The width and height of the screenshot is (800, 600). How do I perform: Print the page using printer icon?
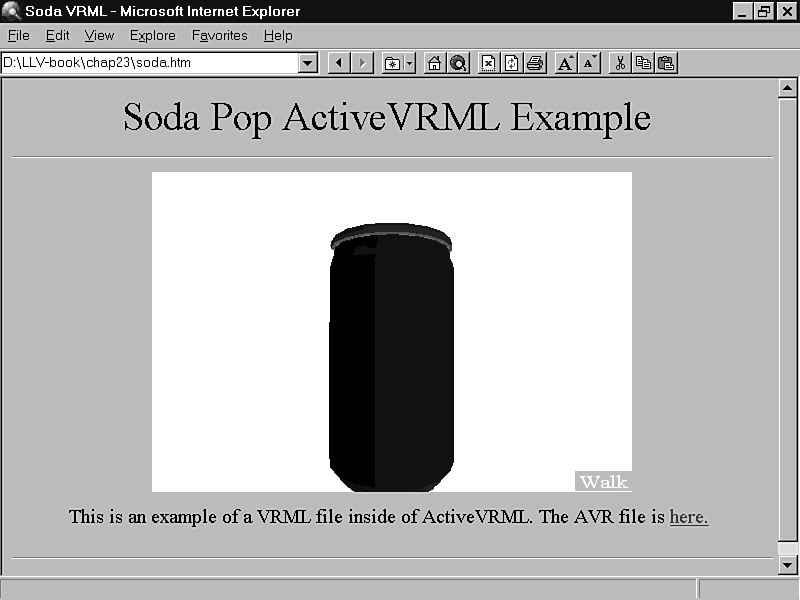click(x=535, y=63)
